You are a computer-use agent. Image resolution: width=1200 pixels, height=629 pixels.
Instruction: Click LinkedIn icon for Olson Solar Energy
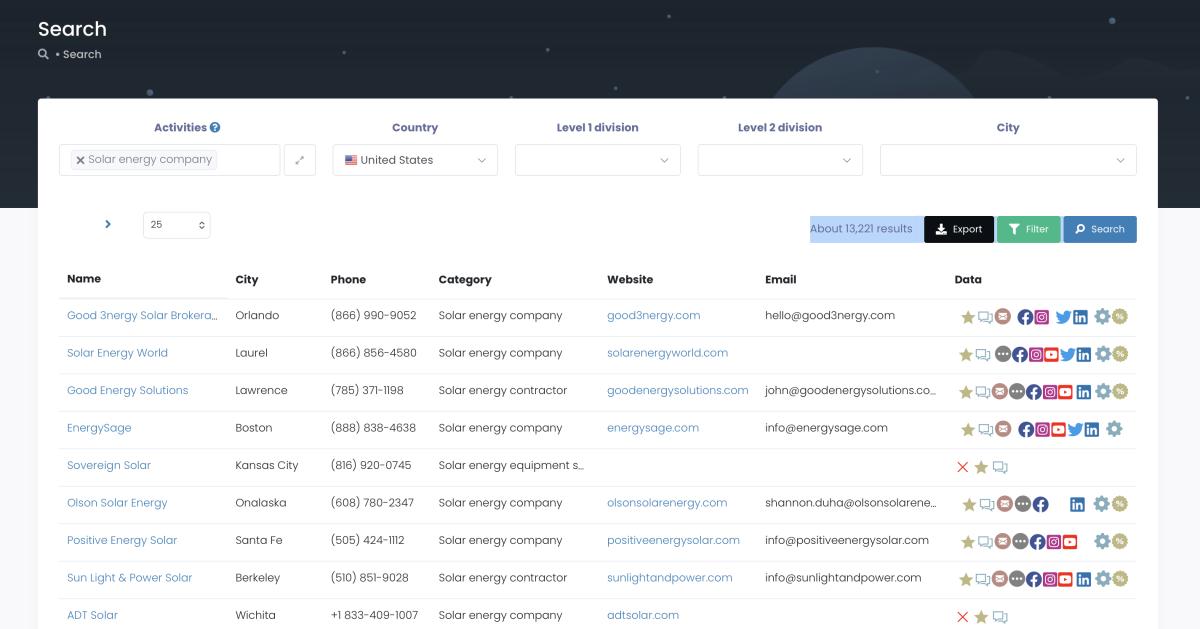tap(1077, 505)
